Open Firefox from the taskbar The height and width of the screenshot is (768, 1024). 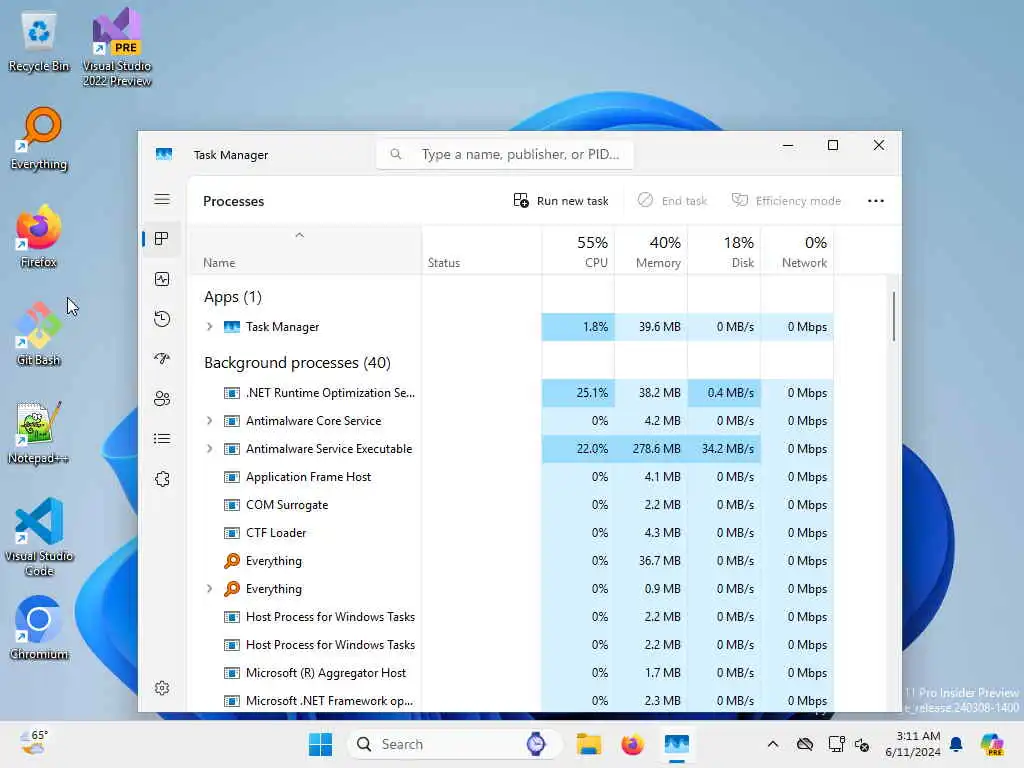click(632, 744)
